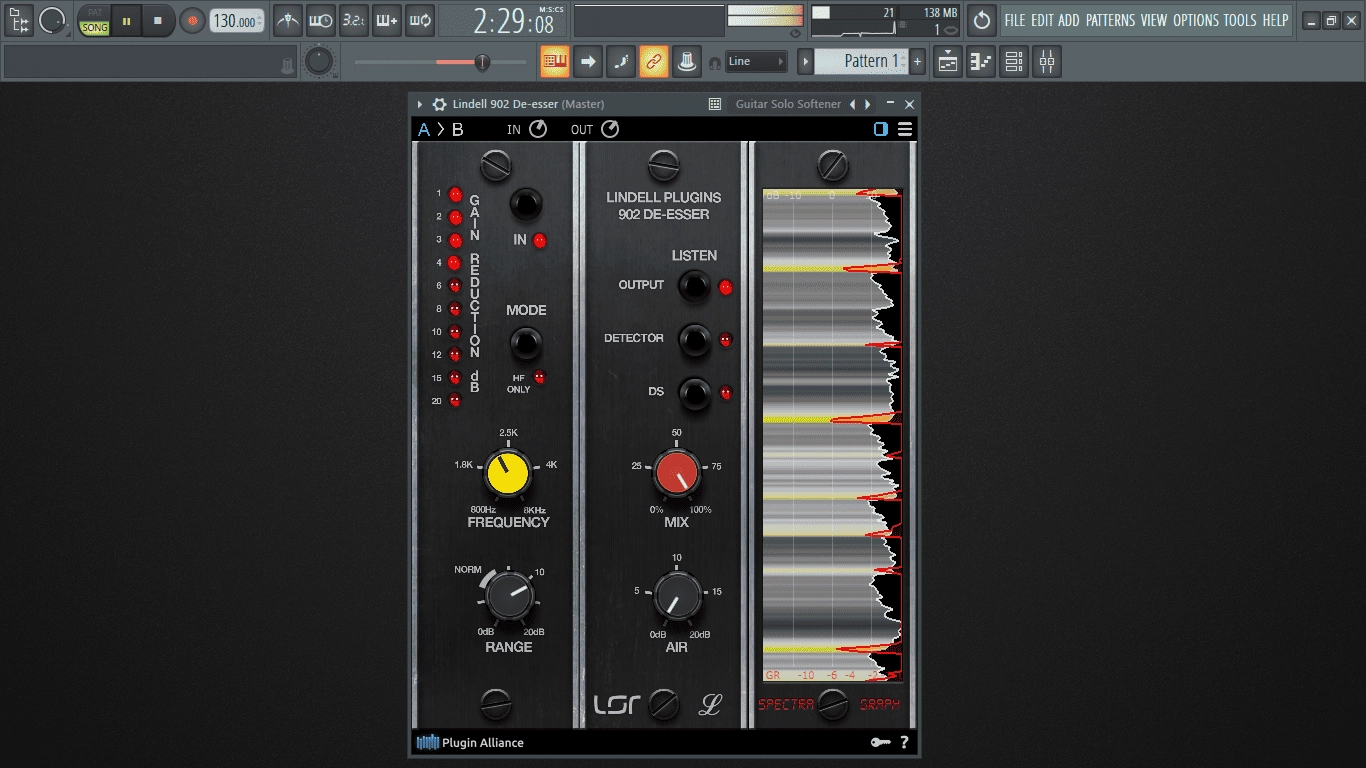Expand pattern list arrow left of Pattern 1
Image resolution: width=1366 pixels, height=768 pixels.
point(805,62)
